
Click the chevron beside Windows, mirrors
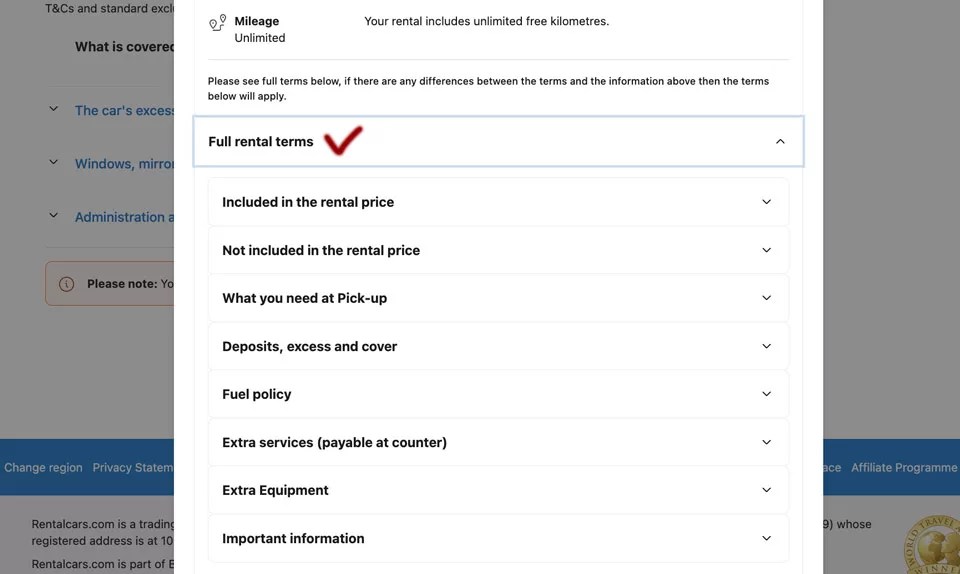pyautogui.click(x=54, y=163)
